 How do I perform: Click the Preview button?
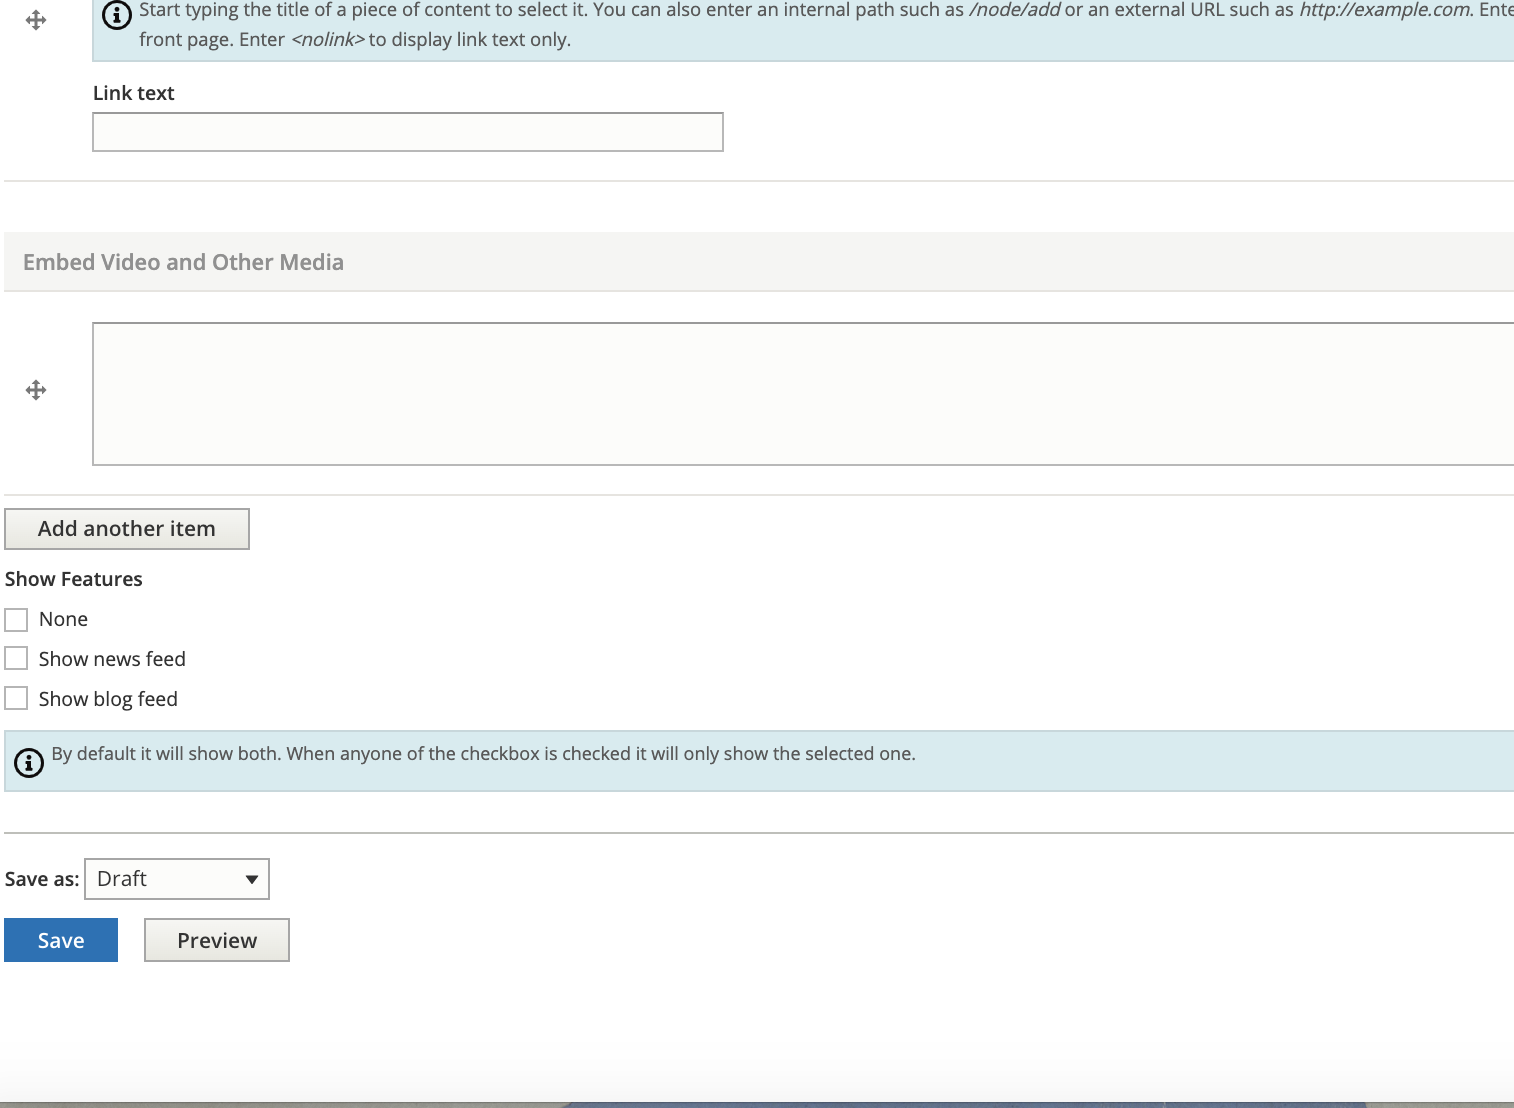point(216,939)
